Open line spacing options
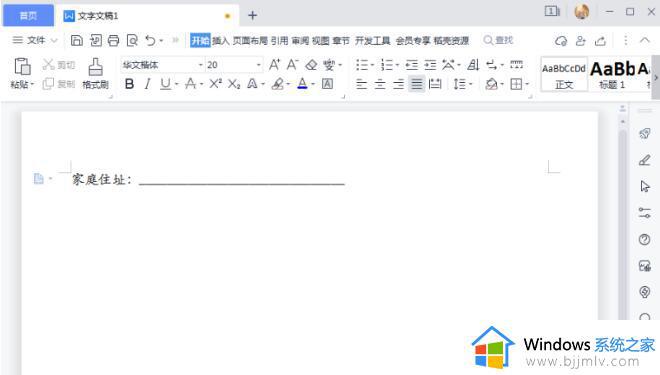 click(460, 84)
